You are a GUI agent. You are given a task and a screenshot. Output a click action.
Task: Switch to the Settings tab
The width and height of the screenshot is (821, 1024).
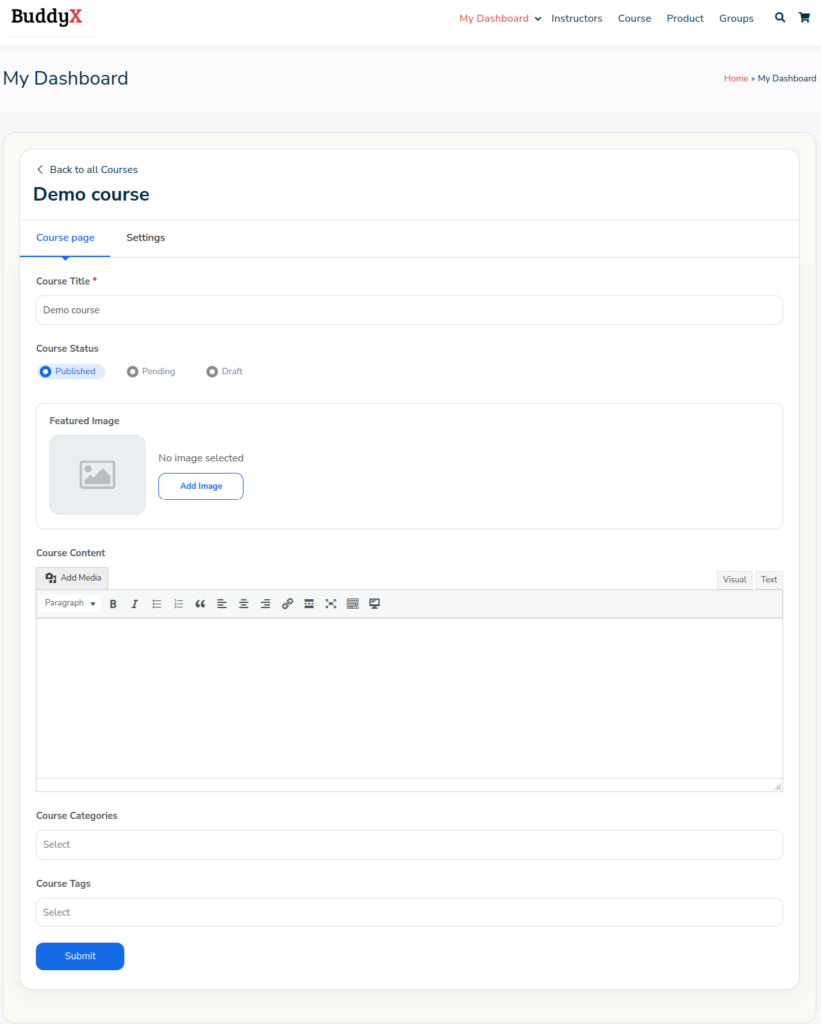pos(145,238)
